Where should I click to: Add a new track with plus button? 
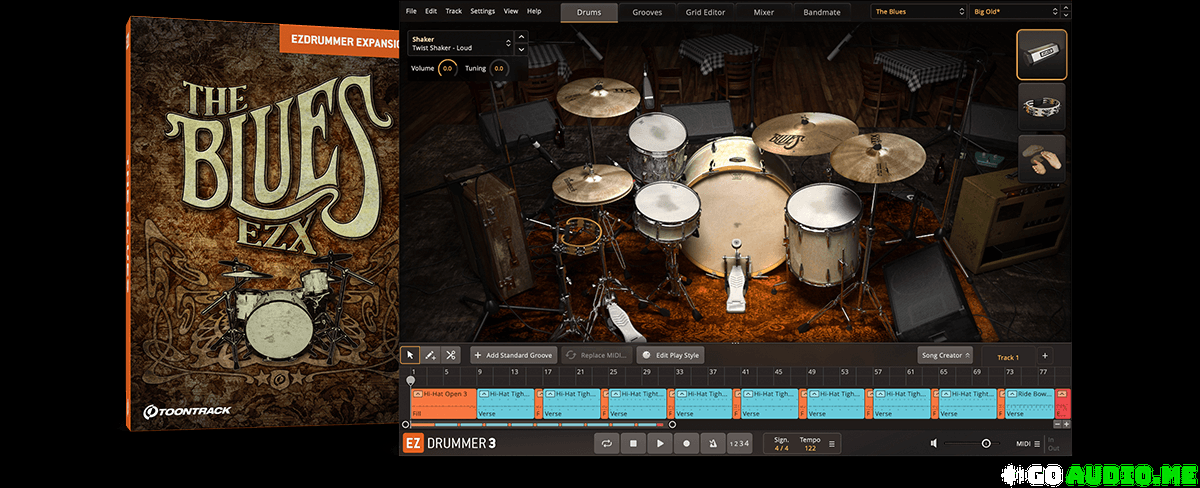click(x=1044, y=355)
